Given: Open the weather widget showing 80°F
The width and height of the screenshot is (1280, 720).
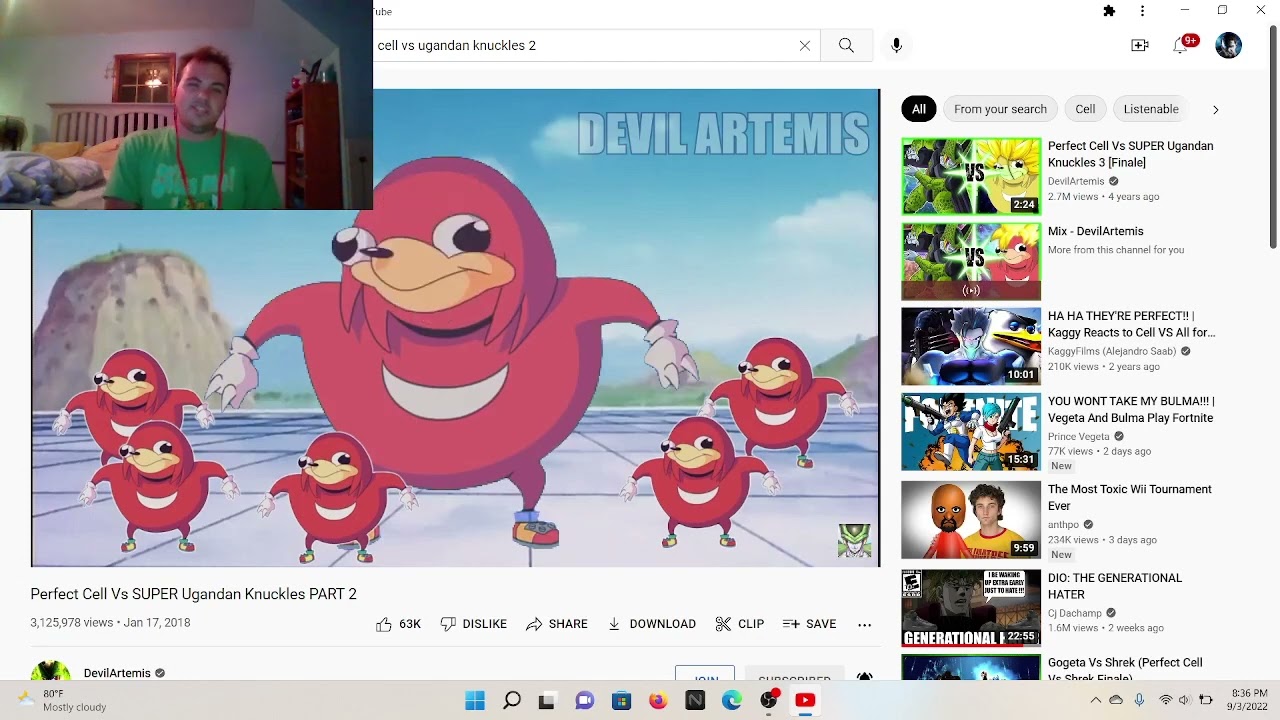Looking at the screenshot, I should pos(62,700).
